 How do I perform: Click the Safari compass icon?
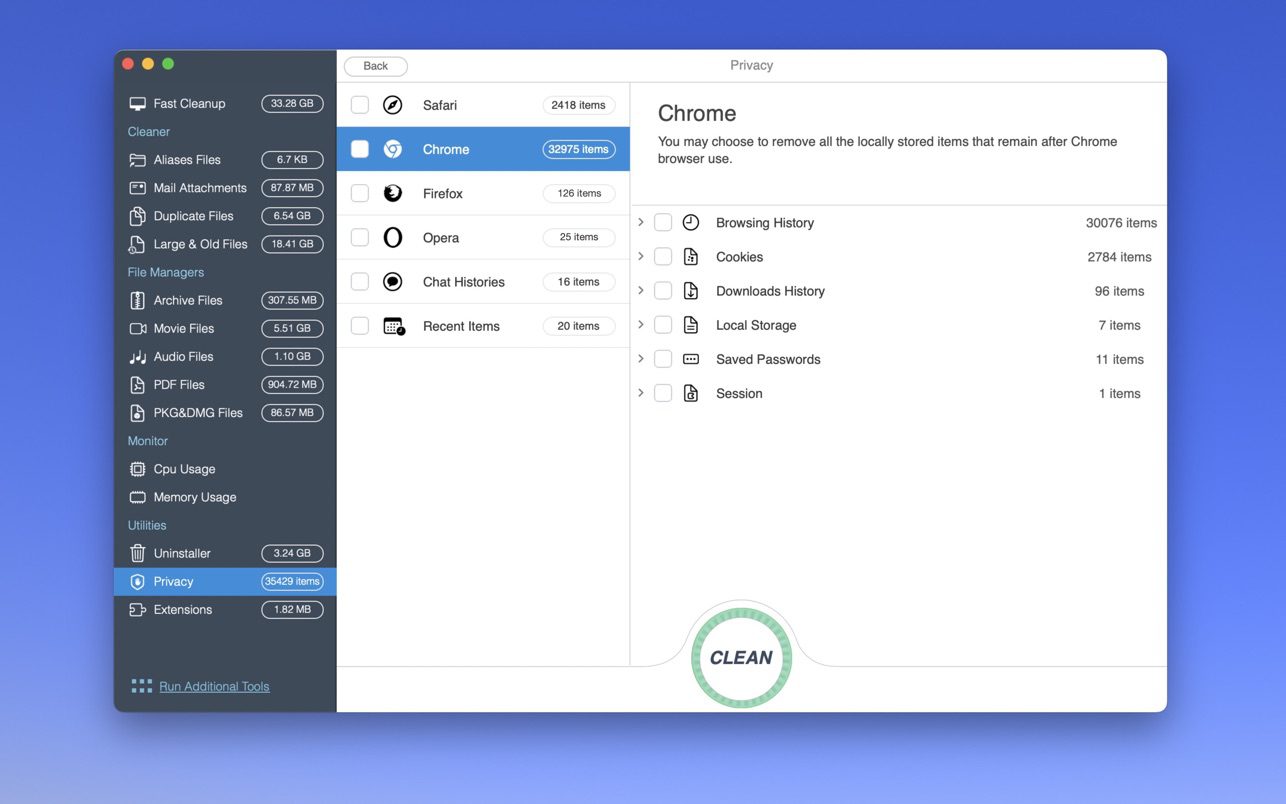393,105
